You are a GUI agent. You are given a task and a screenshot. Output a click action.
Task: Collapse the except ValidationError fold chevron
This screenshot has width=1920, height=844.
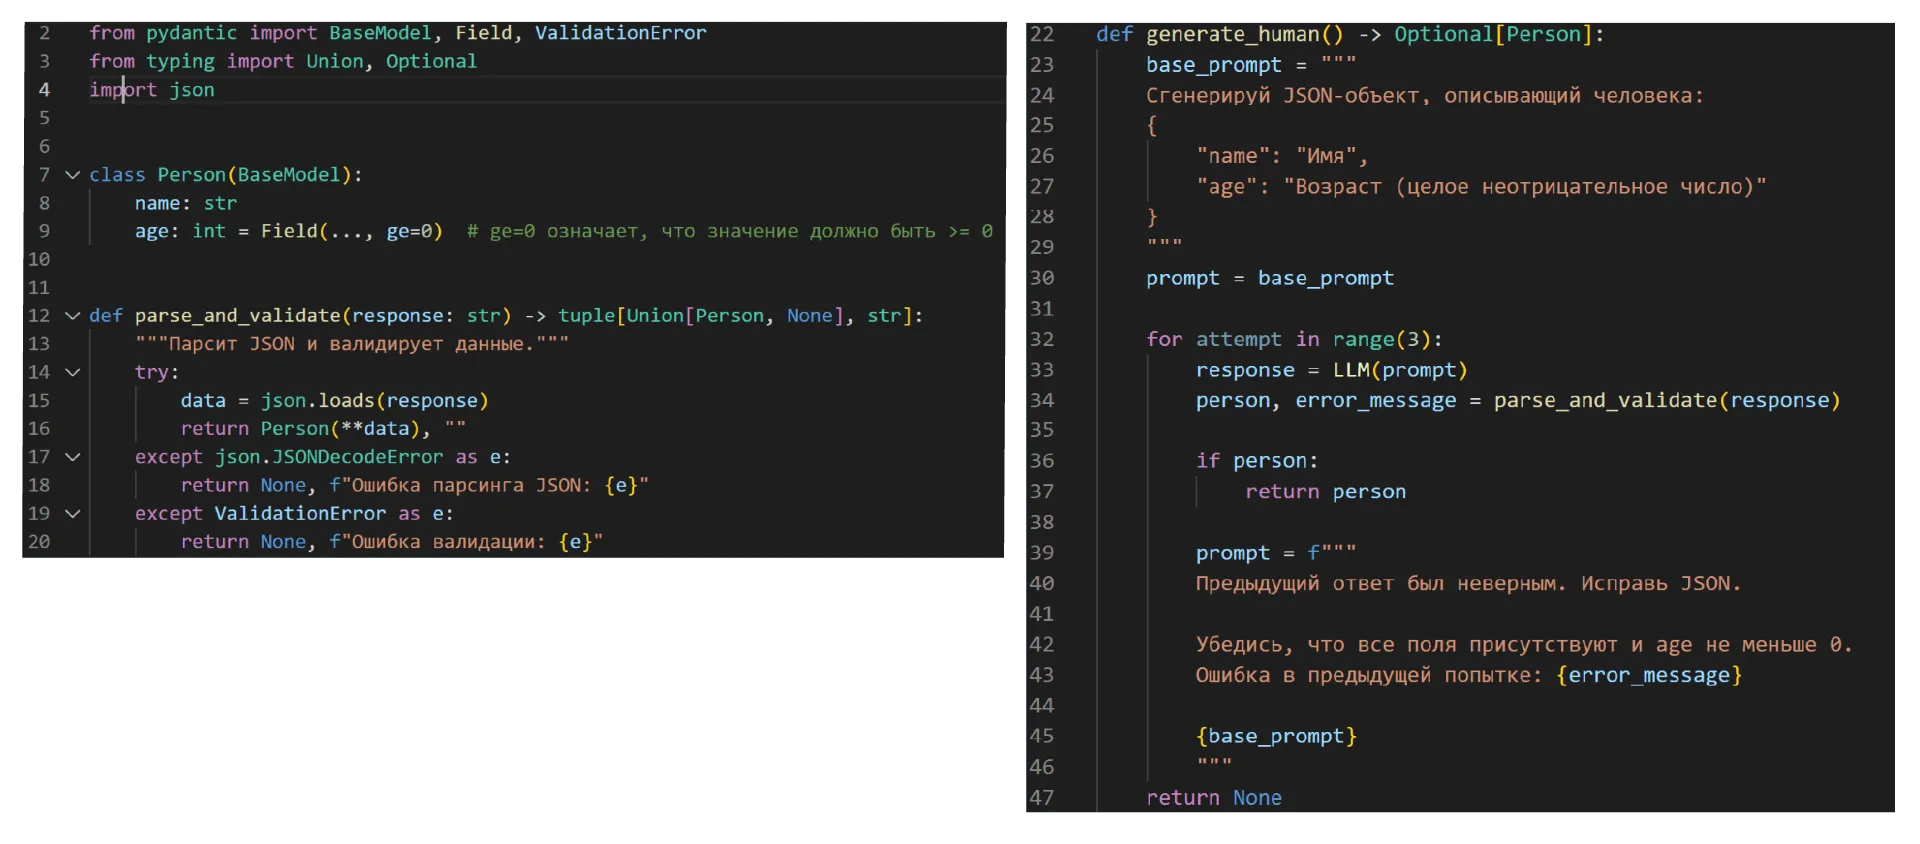[x=72, y=514]
